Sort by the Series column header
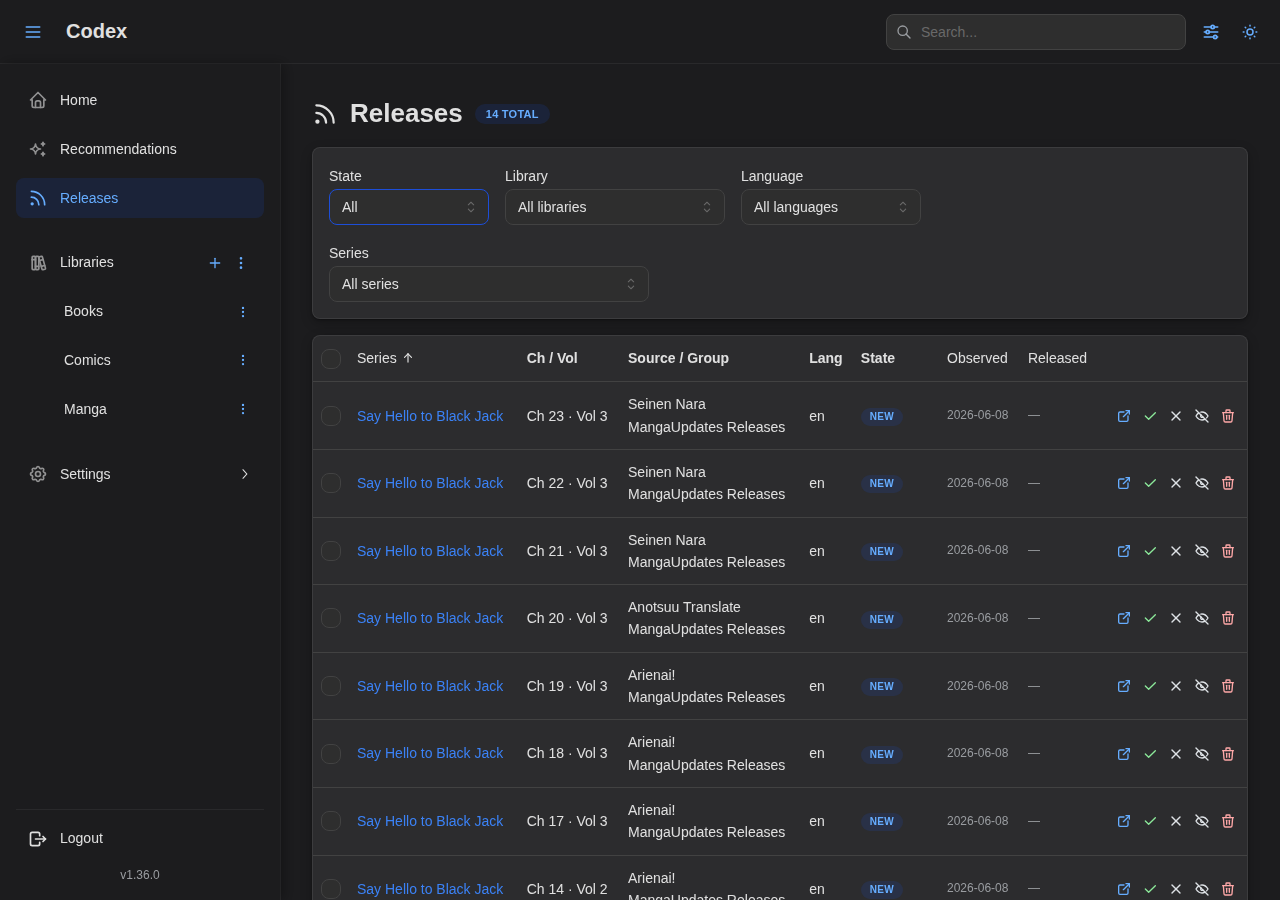1280x900 pixels. coord(385,358)
